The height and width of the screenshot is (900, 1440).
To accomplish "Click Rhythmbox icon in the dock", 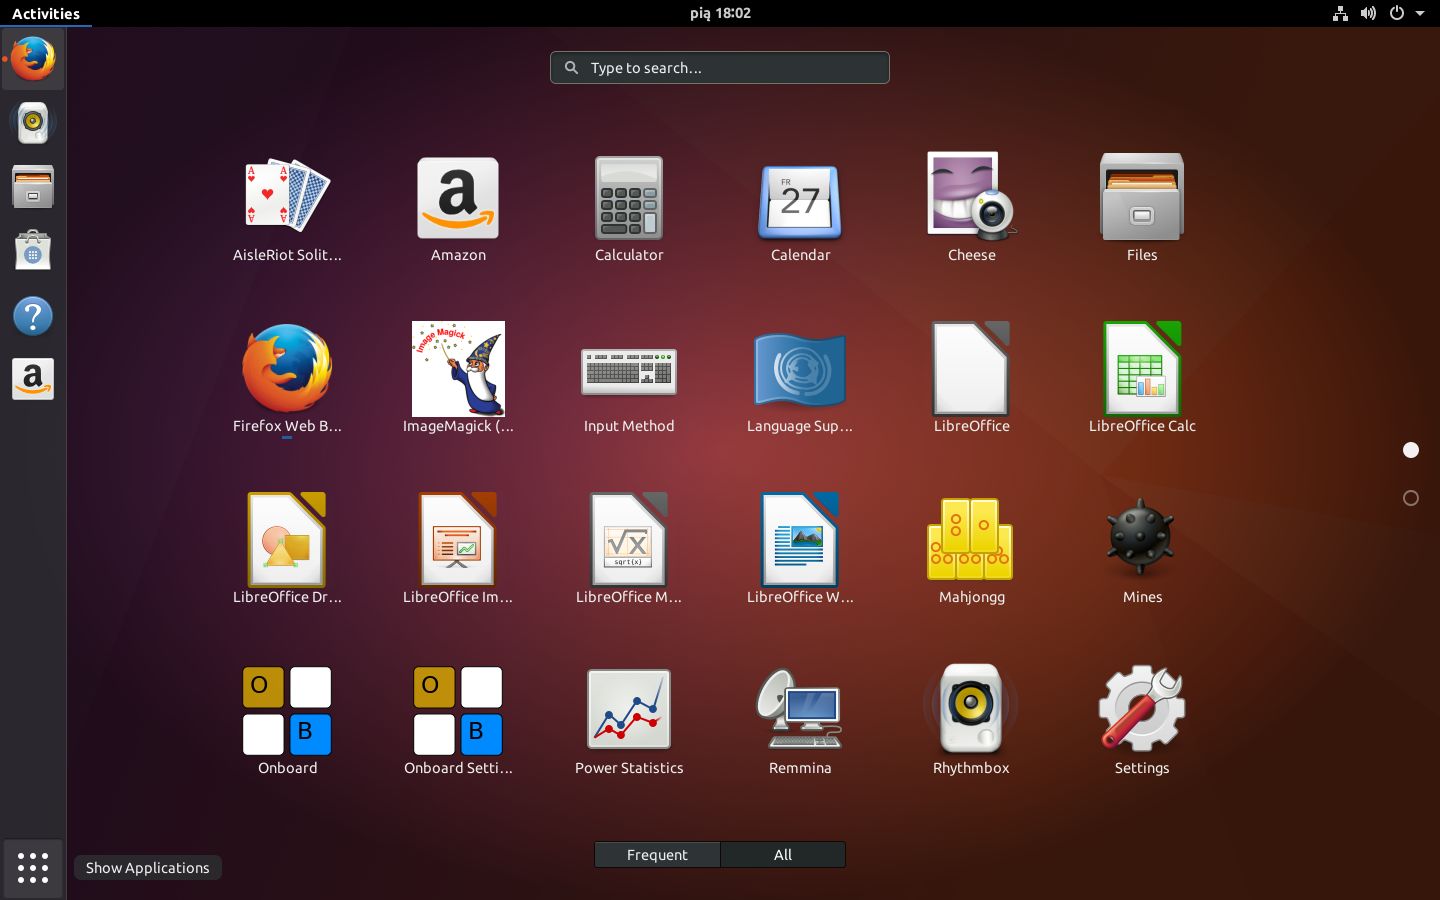I will (x=33, y=123).
